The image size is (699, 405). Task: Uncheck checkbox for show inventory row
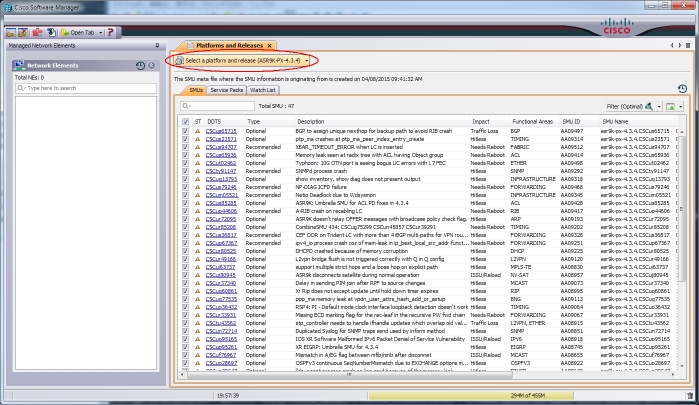(185, 179)
